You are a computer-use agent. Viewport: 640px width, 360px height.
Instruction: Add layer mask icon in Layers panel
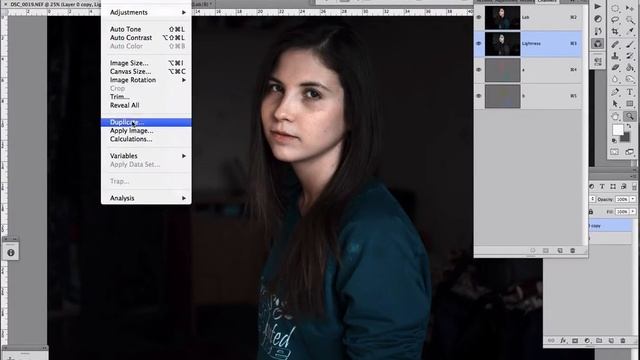coord(575,340)
